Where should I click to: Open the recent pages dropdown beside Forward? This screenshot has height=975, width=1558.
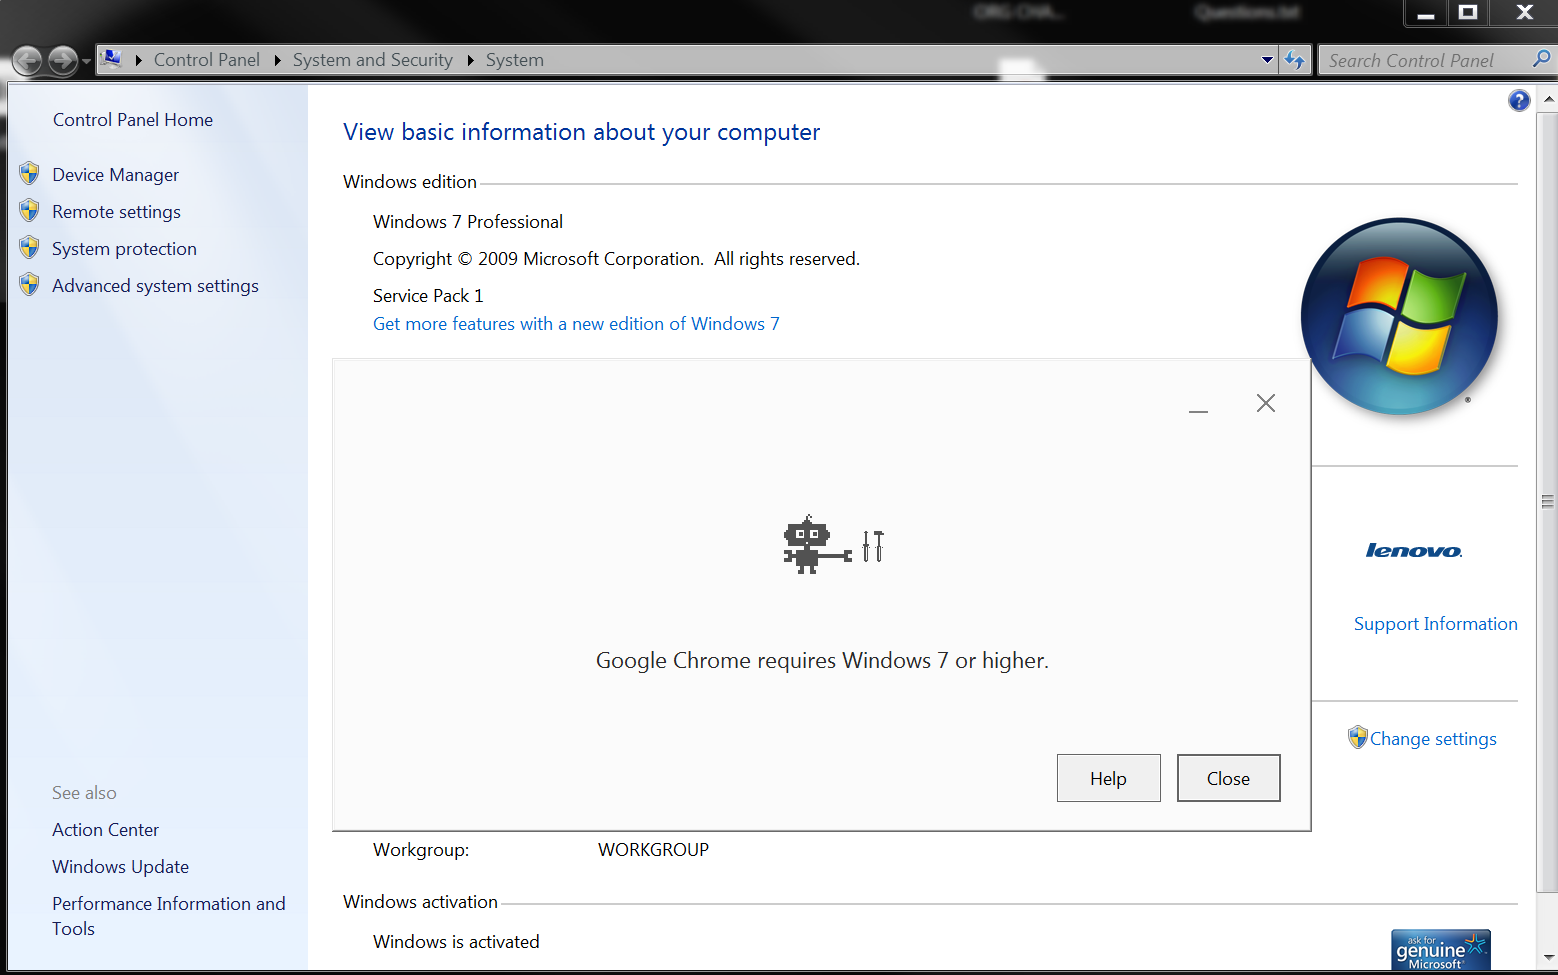point(86,62)
